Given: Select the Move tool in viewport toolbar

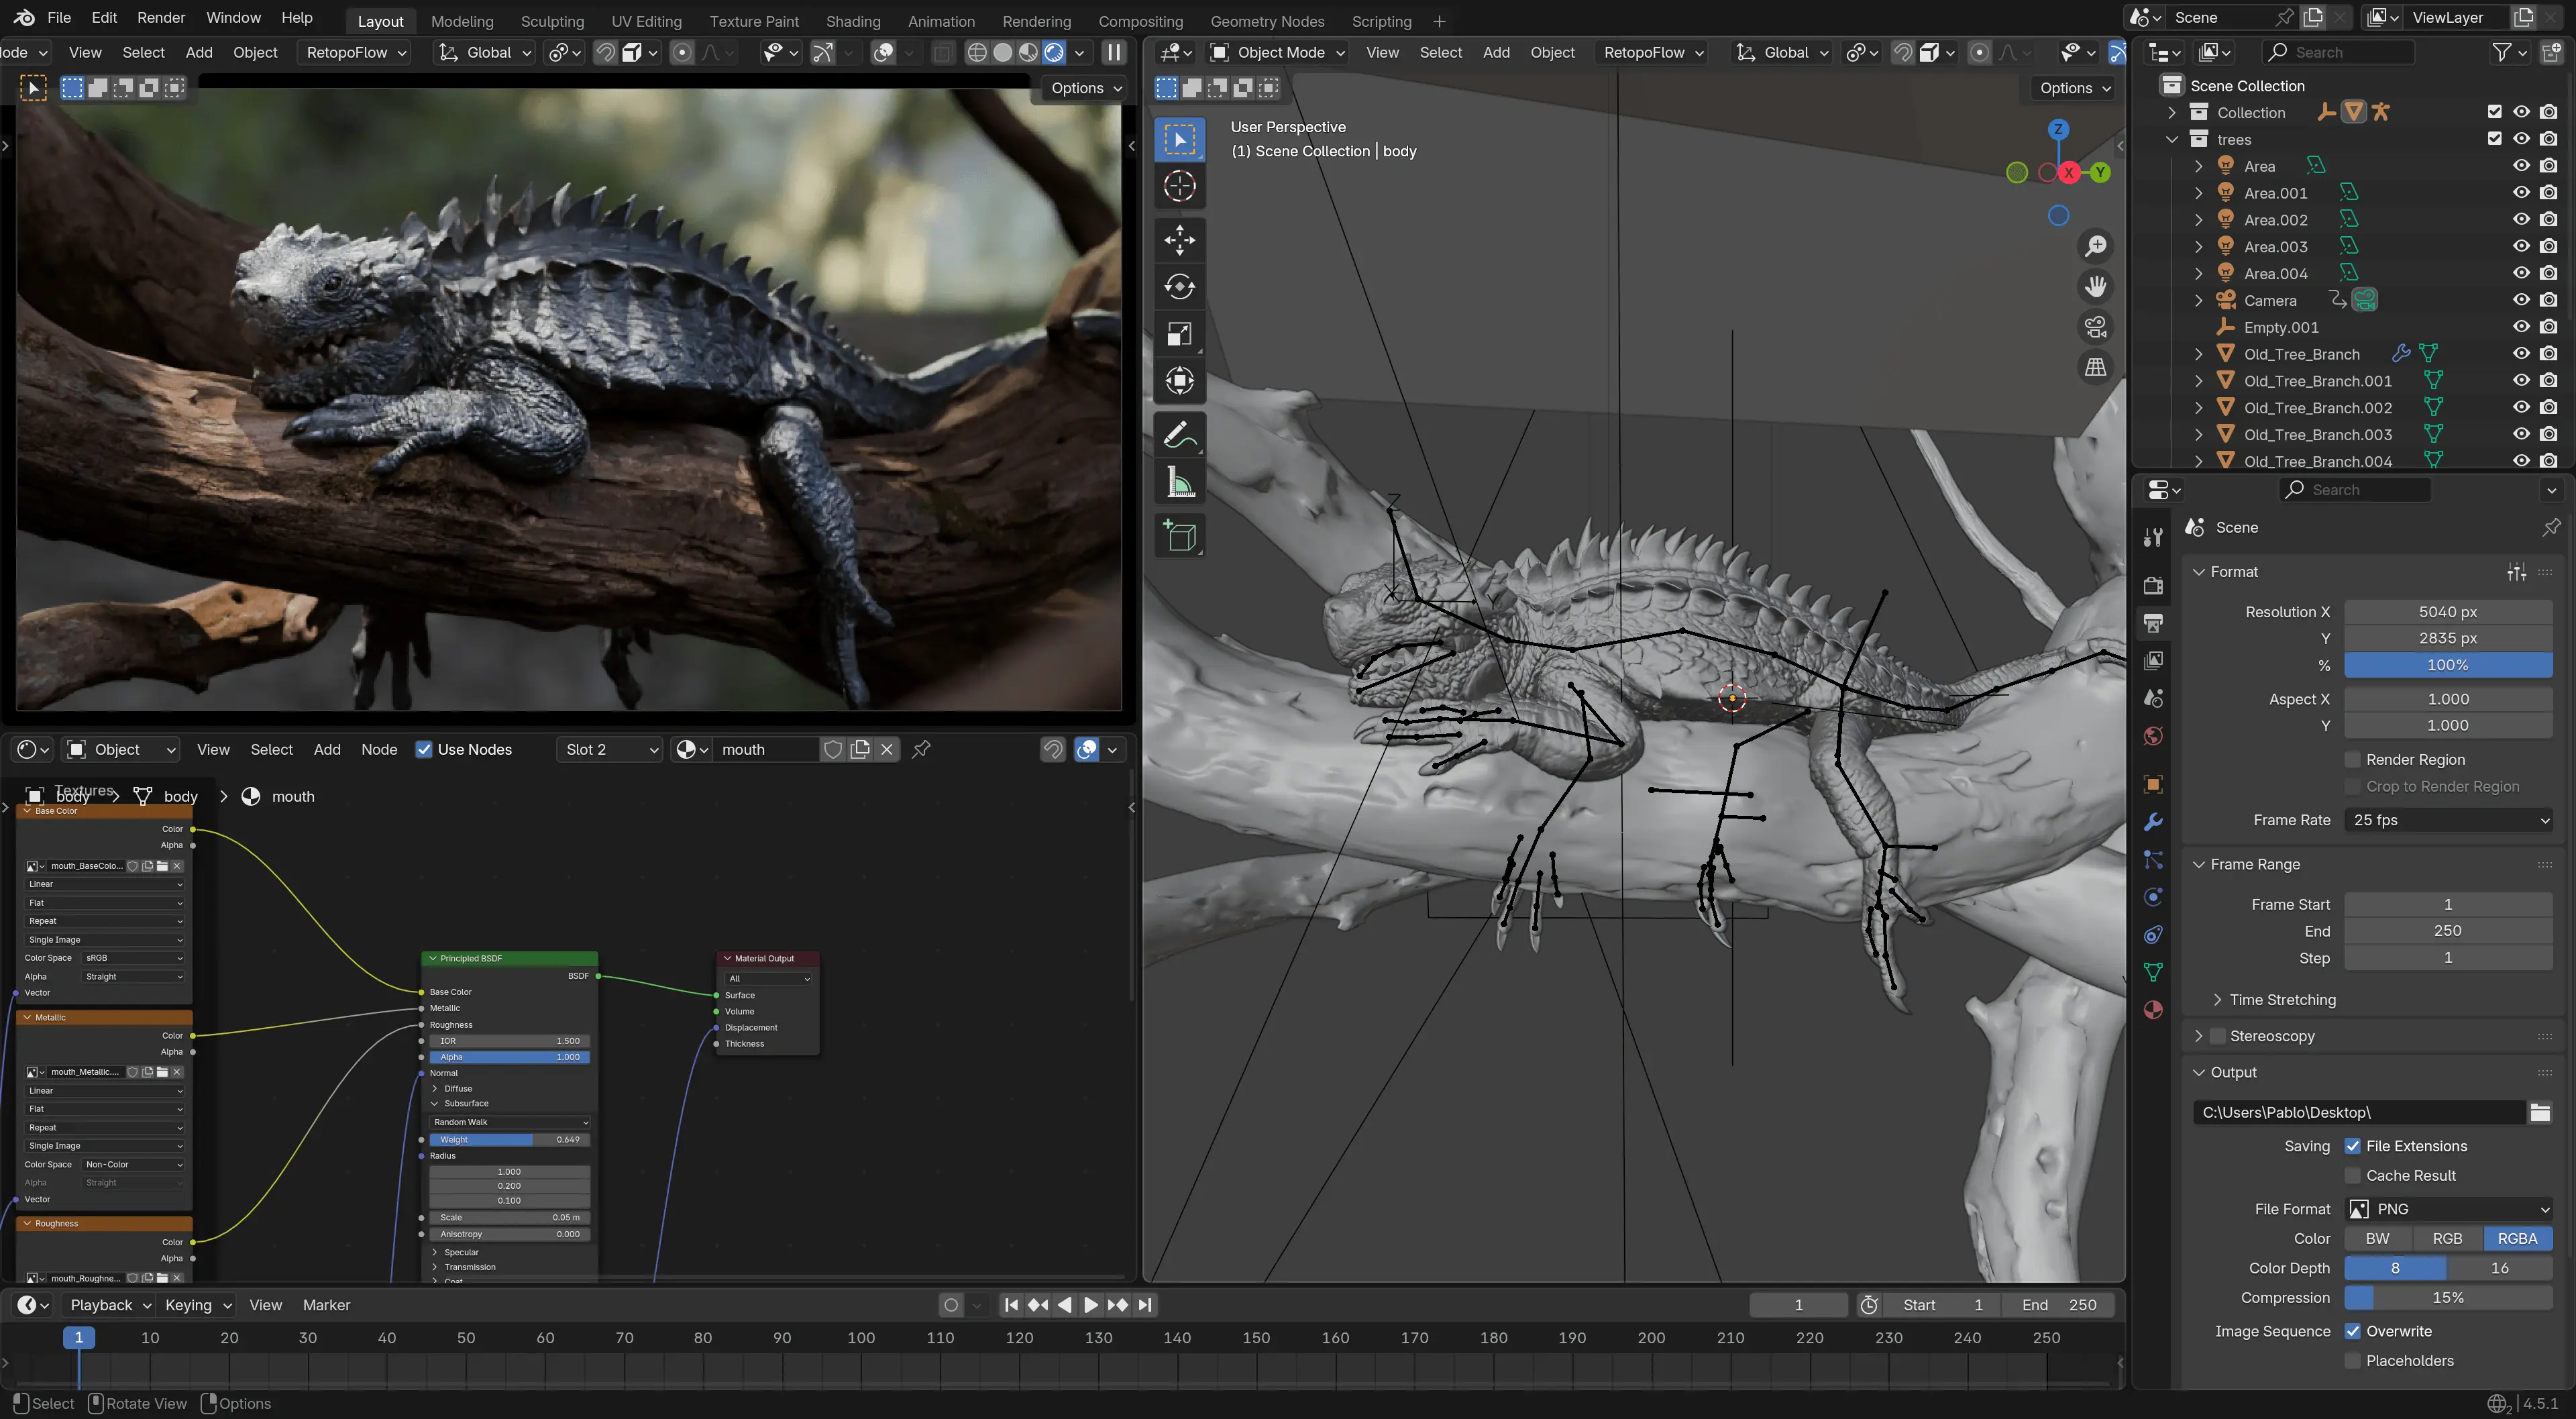Looking at the screenshot, I should point(1179,240).
